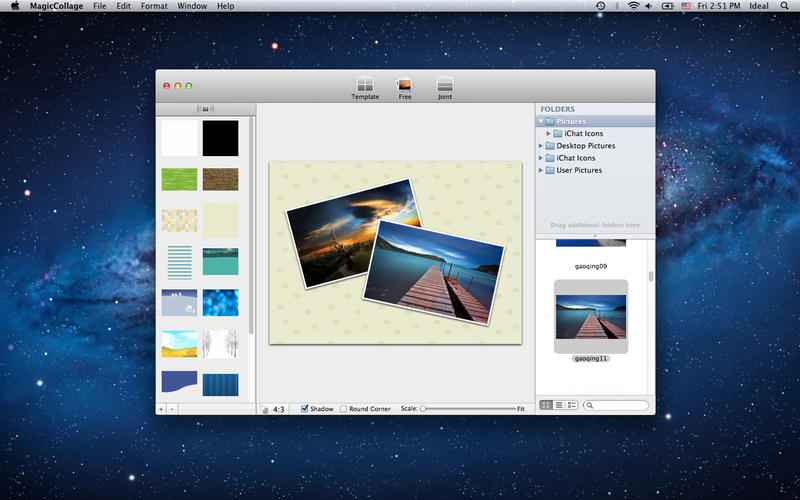Remove background using the minus button

point(171,409)
